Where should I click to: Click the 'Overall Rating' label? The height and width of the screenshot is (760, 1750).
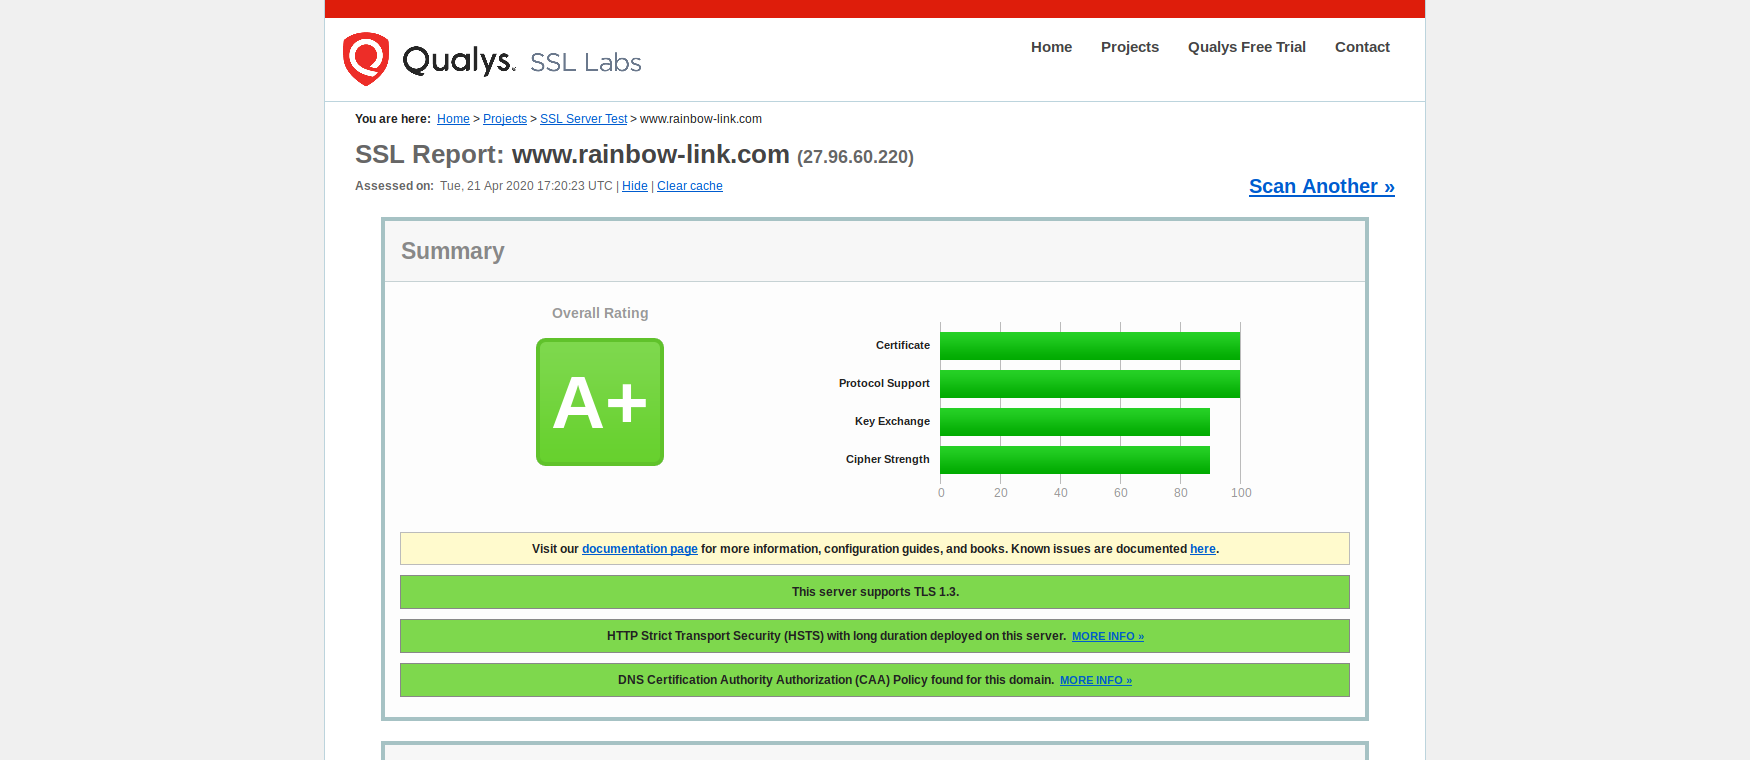pos(600,313)
